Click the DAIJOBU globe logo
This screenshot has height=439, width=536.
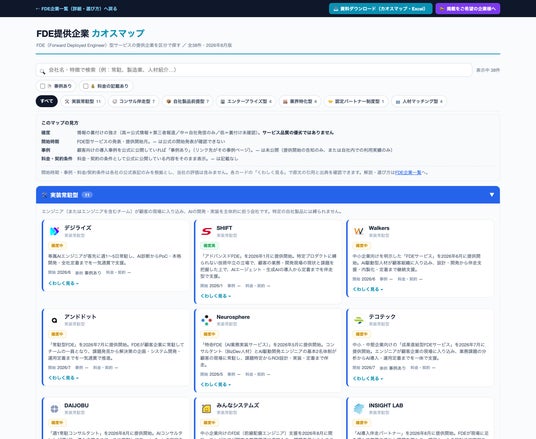tap(54, 409)
